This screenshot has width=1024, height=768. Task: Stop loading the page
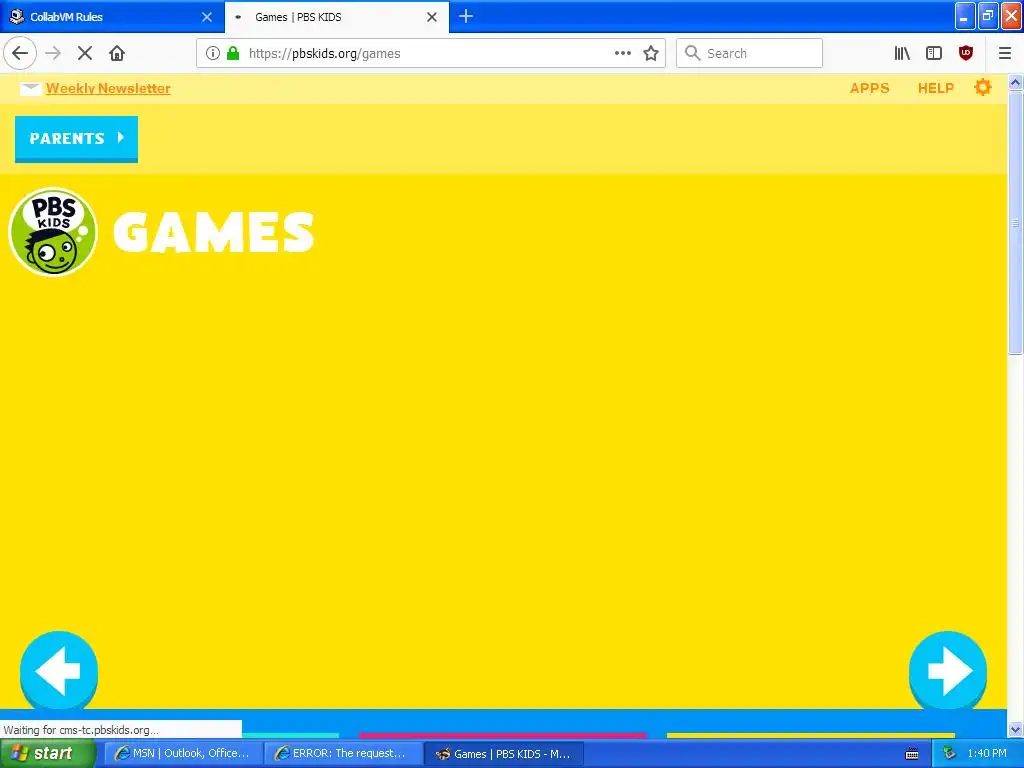pos(85,53)
